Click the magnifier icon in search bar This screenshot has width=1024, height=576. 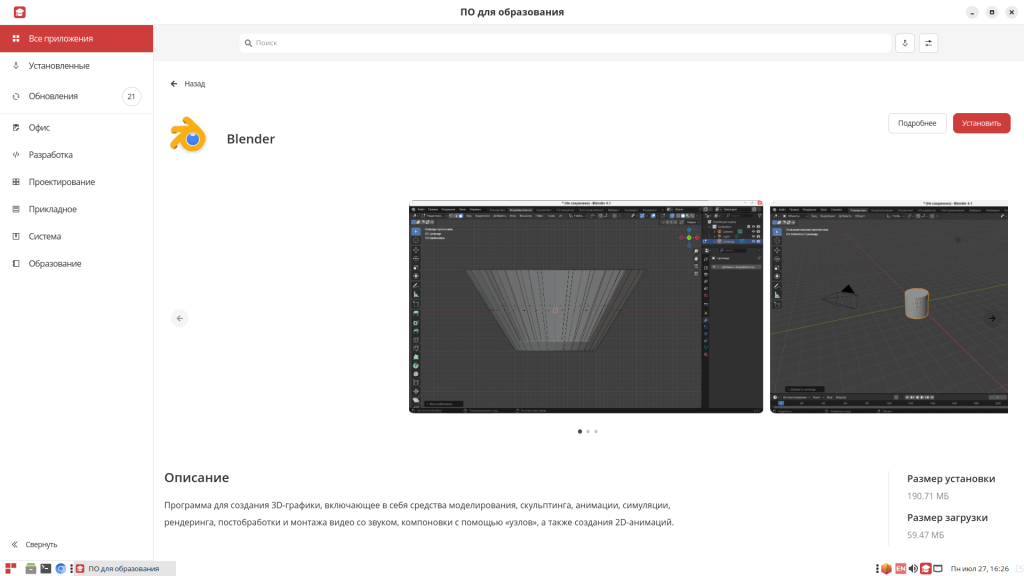[248, 43]
